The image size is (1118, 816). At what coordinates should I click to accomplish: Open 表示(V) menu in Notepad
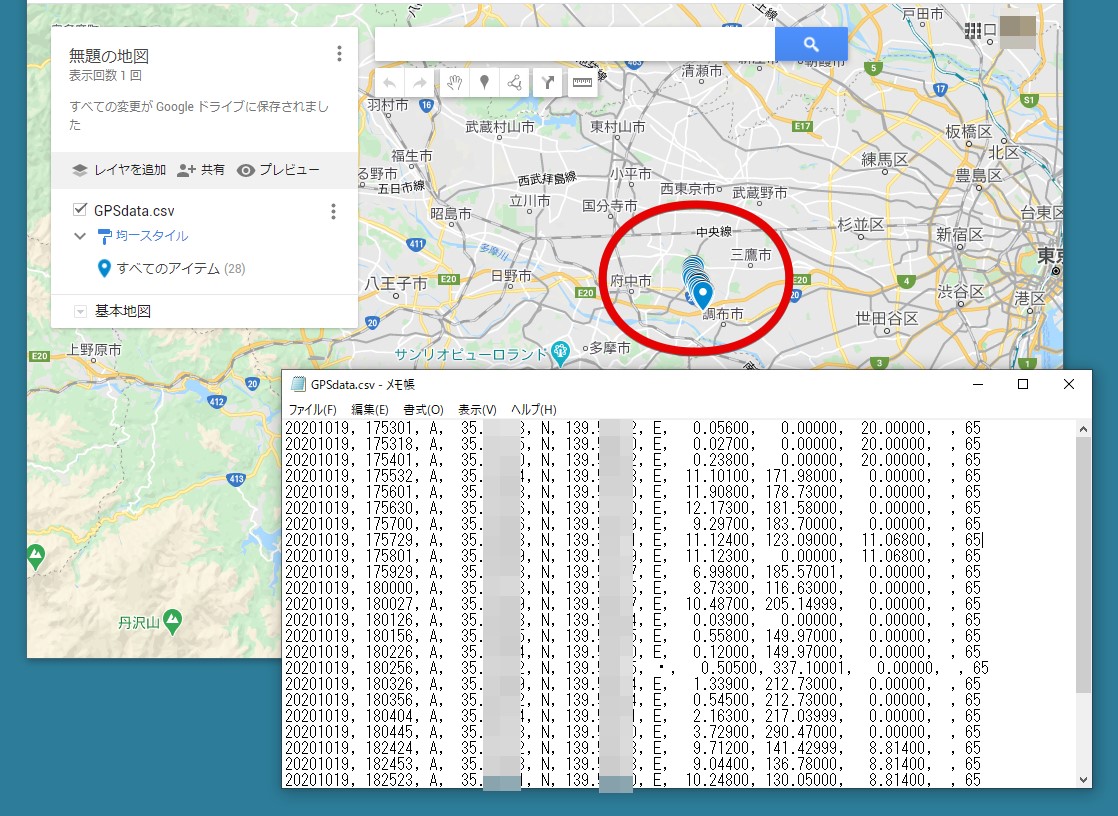click(477, 409)
